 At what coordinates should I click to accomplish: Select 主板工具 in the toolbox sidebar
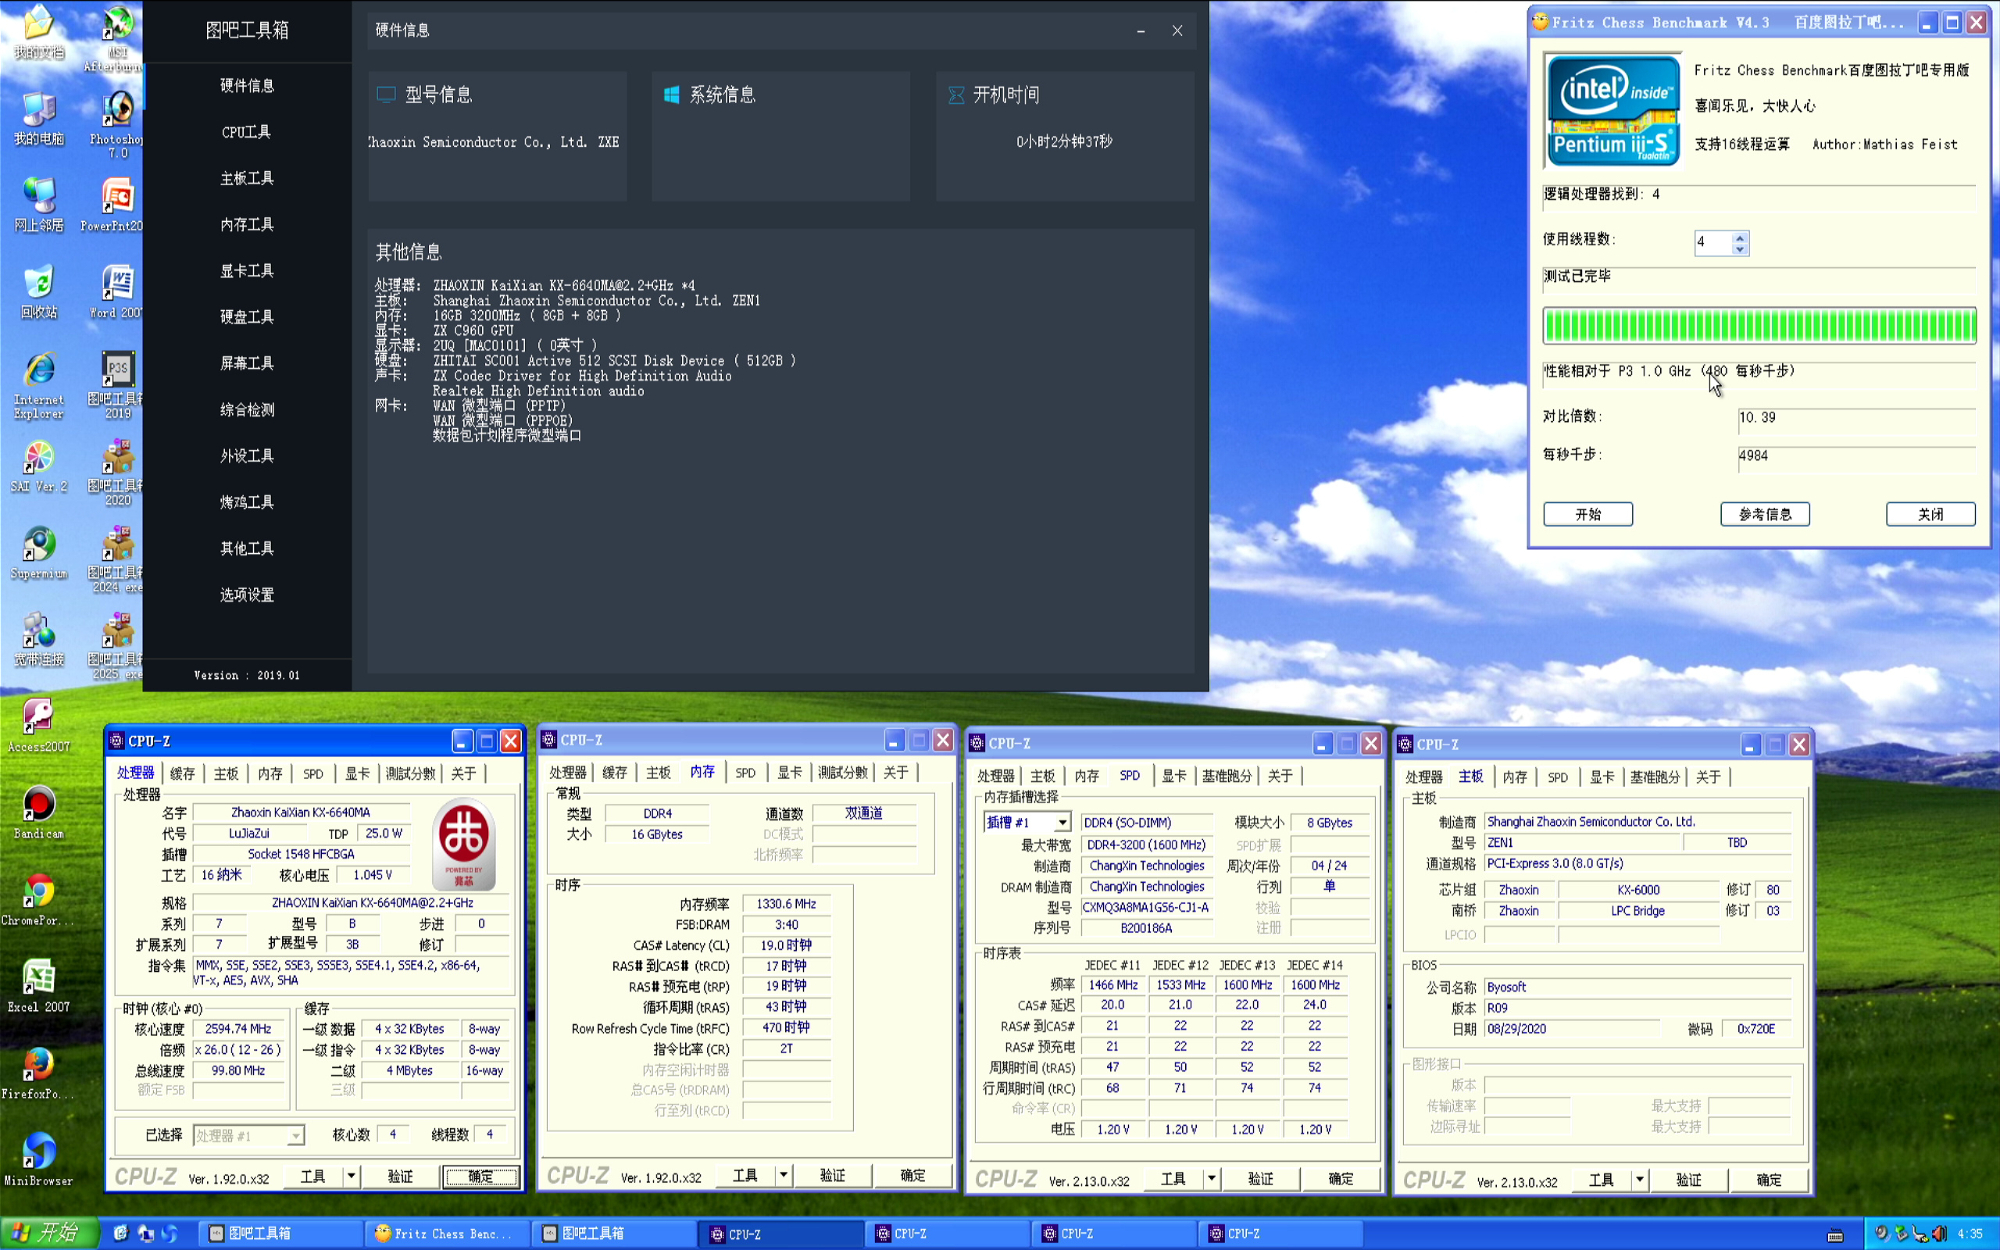tap(247, 178)
